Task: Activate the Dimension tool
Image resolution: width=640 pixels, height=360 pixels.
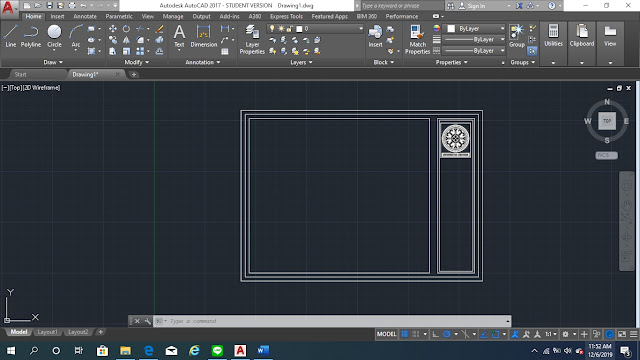Action: [x=204, y=36]
